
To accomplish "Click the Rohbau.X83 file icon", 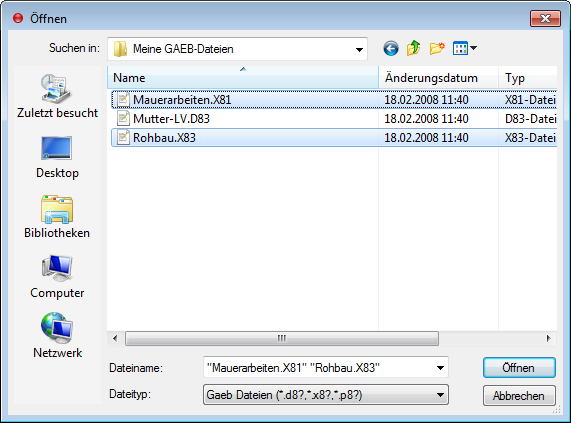I will tap(123, 137).
